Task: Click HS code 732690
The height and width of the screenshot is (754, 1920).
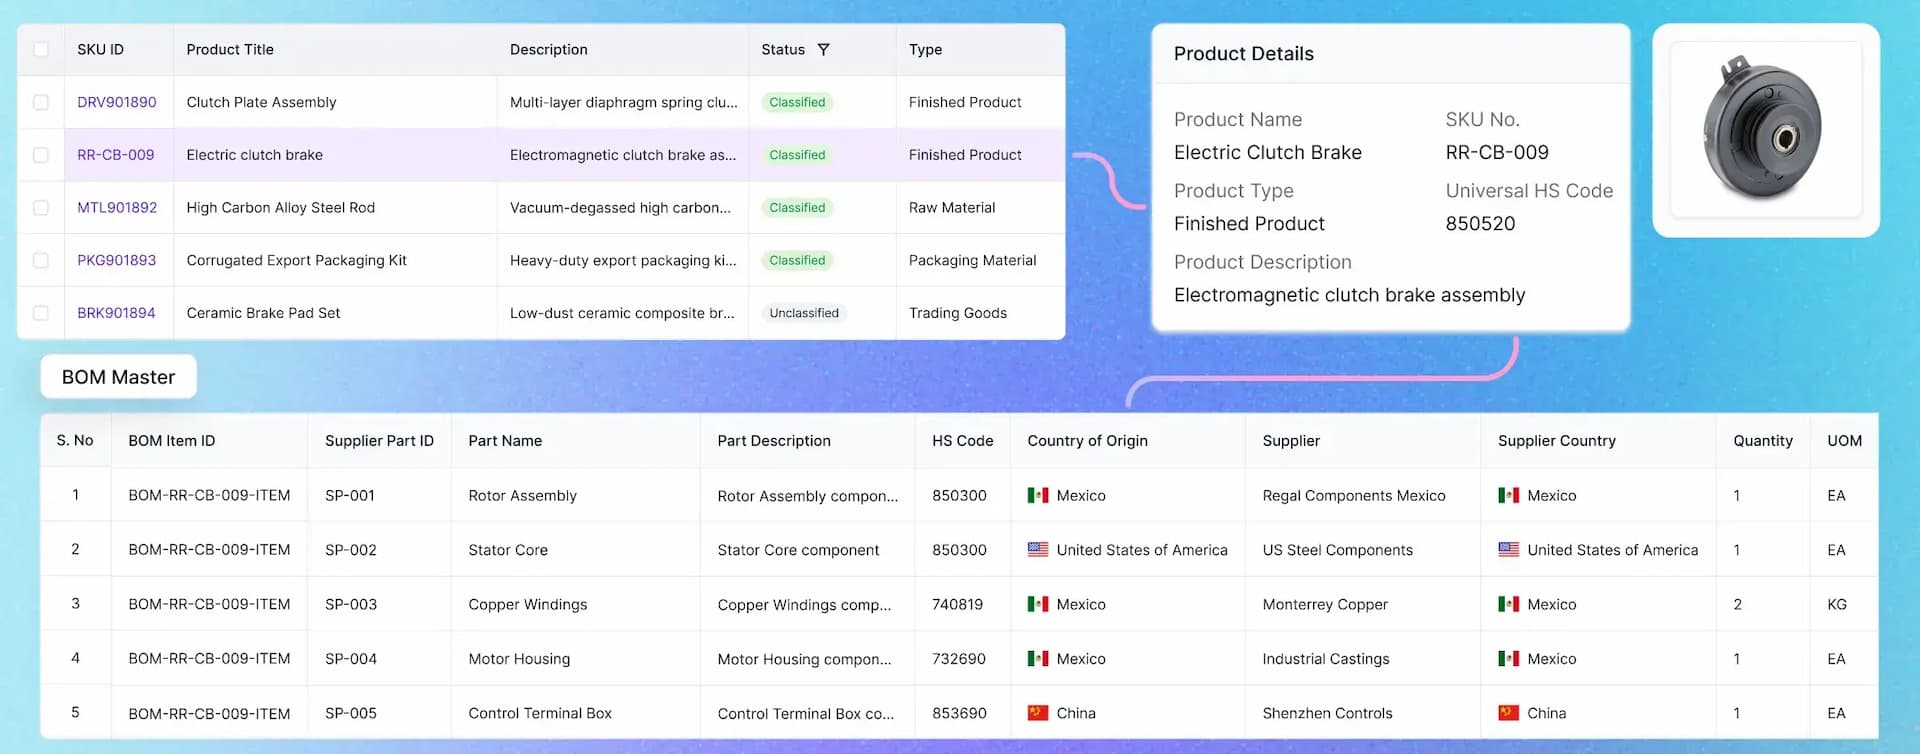Action: coord(959,658)
